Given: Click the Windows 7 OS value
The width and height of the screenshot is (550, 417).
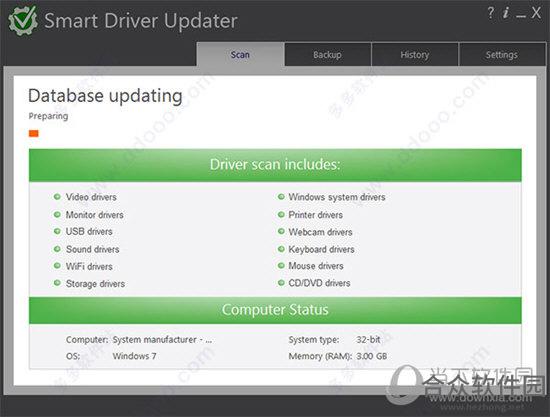Looking at the screenshot, I should (x=134, y=356).
